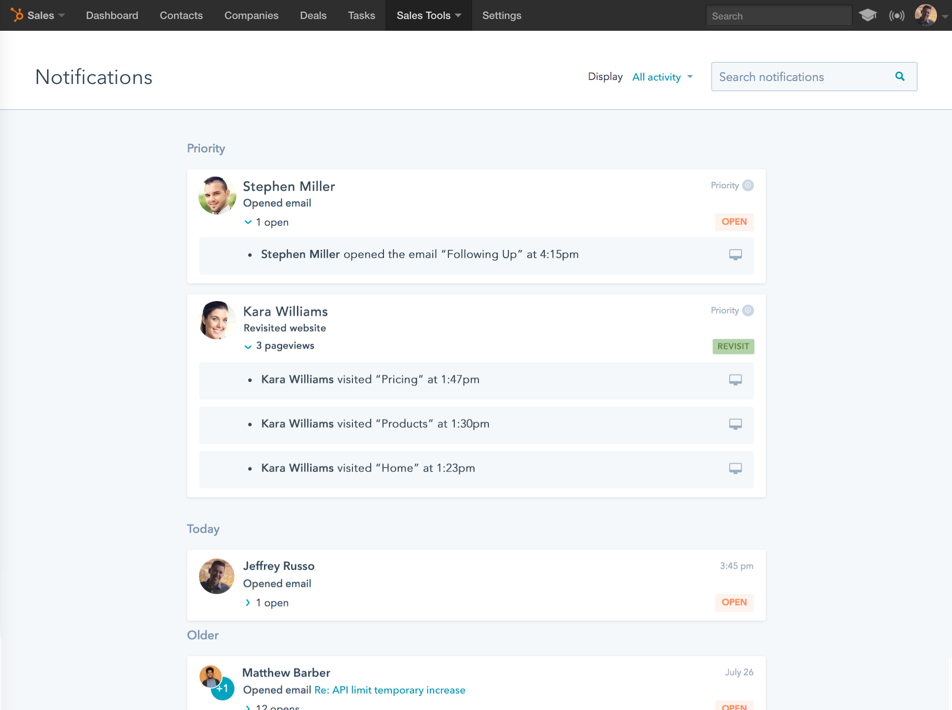Click monitor icon on Kara's Pricing visit
Screen dimensions: 952x710
tap(735, 380)
